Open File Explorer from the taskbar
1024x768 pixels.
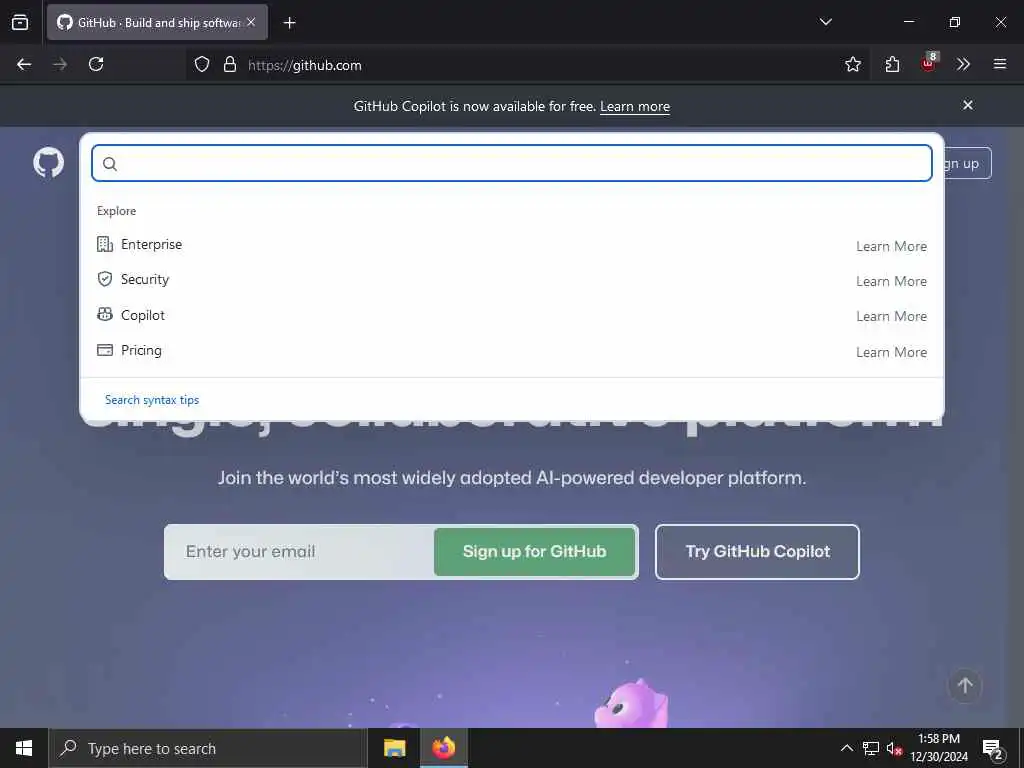(394, 748)
